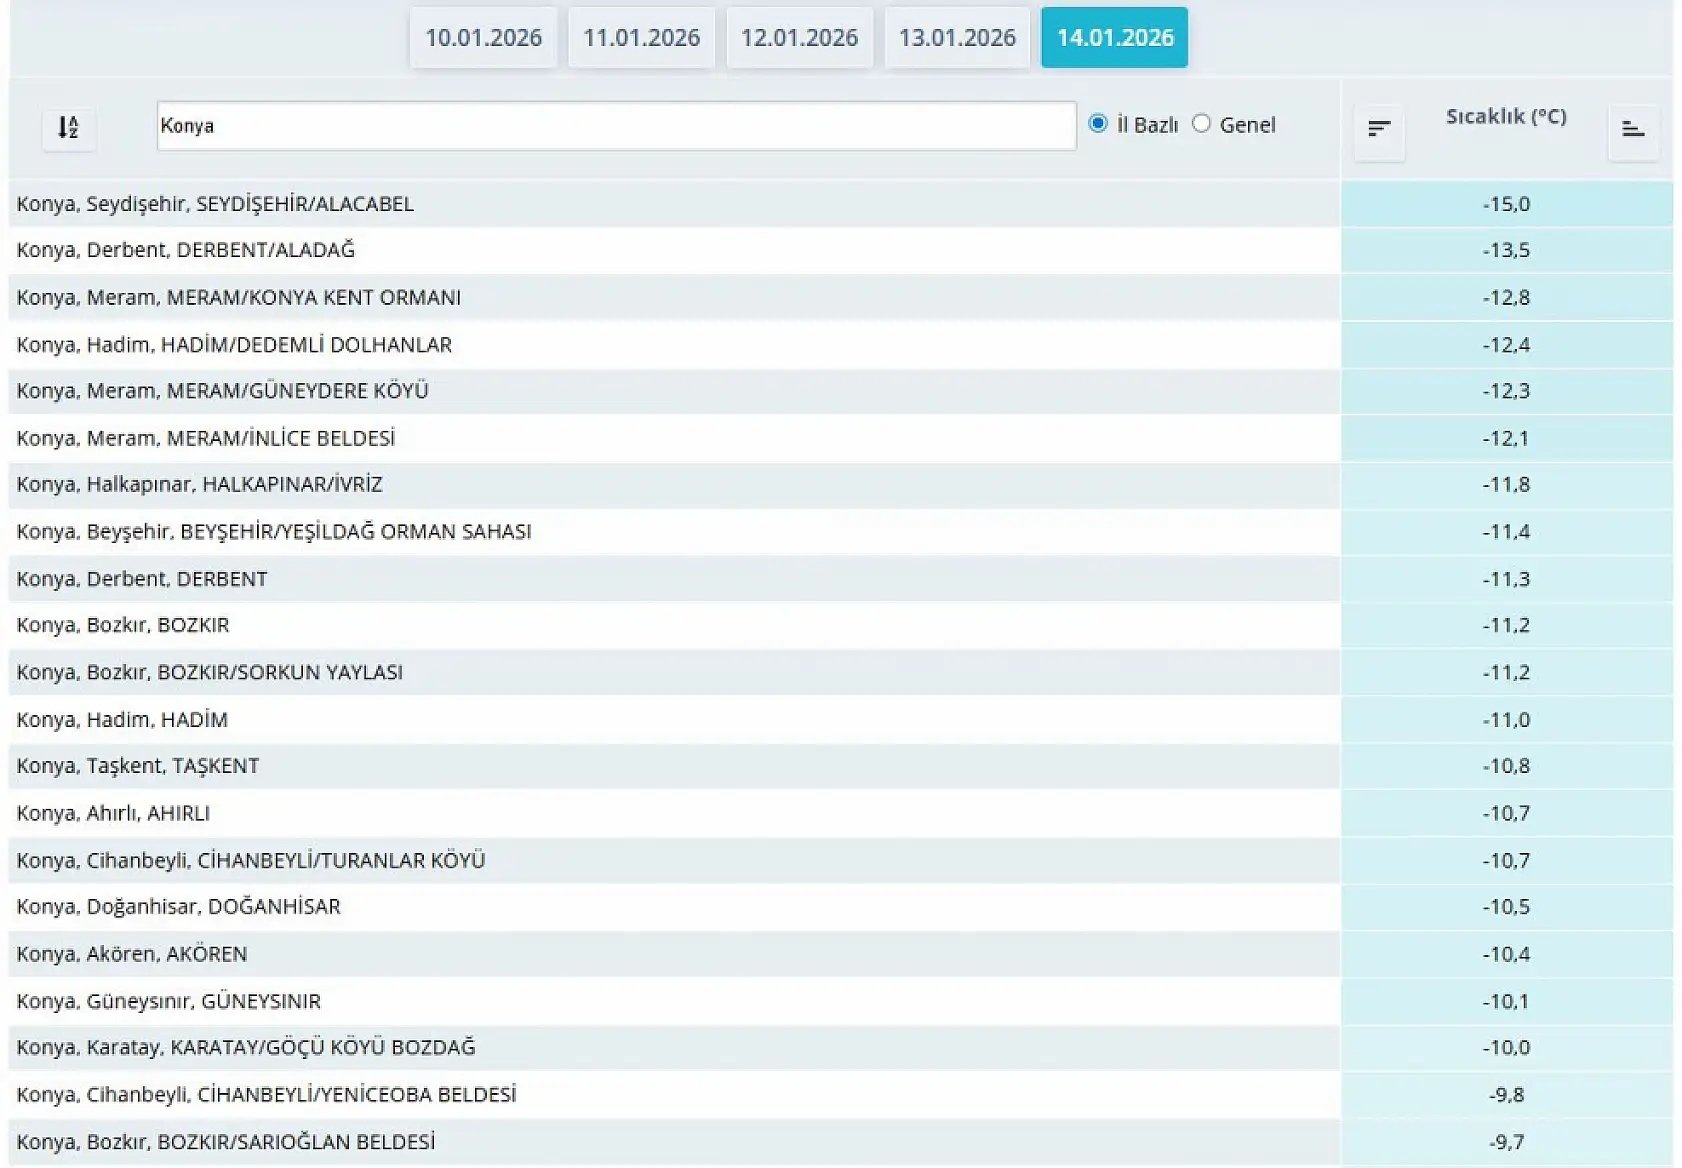Select the 12.01.2026 date tab
This screenshot has height=1168, width=1682.
pyautogui.click(x=799, y=38)
